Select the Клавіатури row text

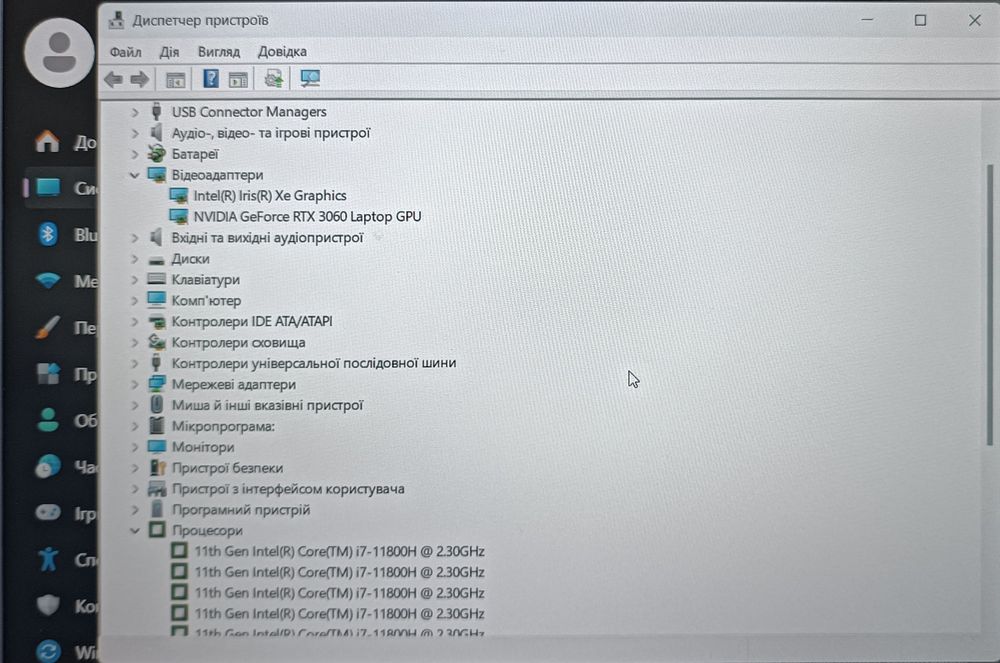click(x=205, y=279)
